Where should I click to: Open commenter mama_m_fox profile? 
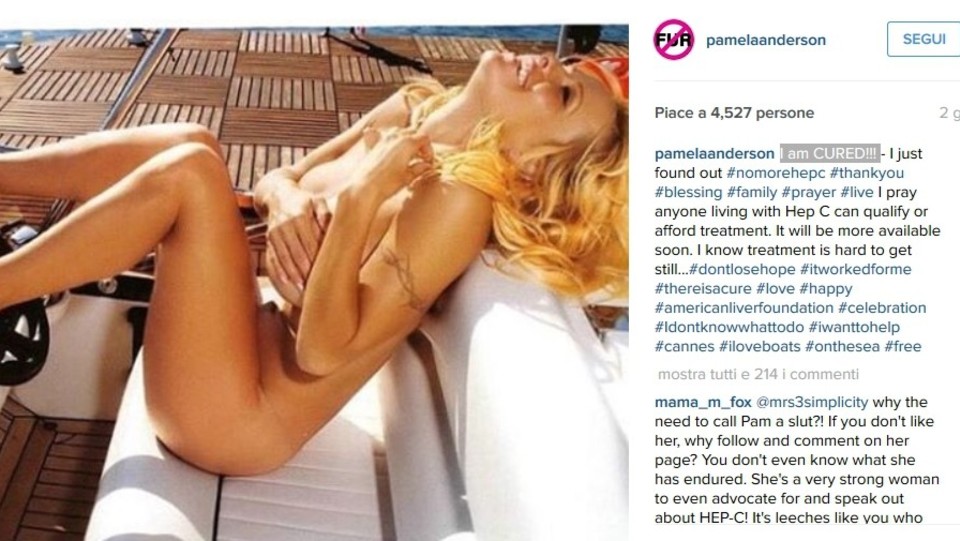703,402
